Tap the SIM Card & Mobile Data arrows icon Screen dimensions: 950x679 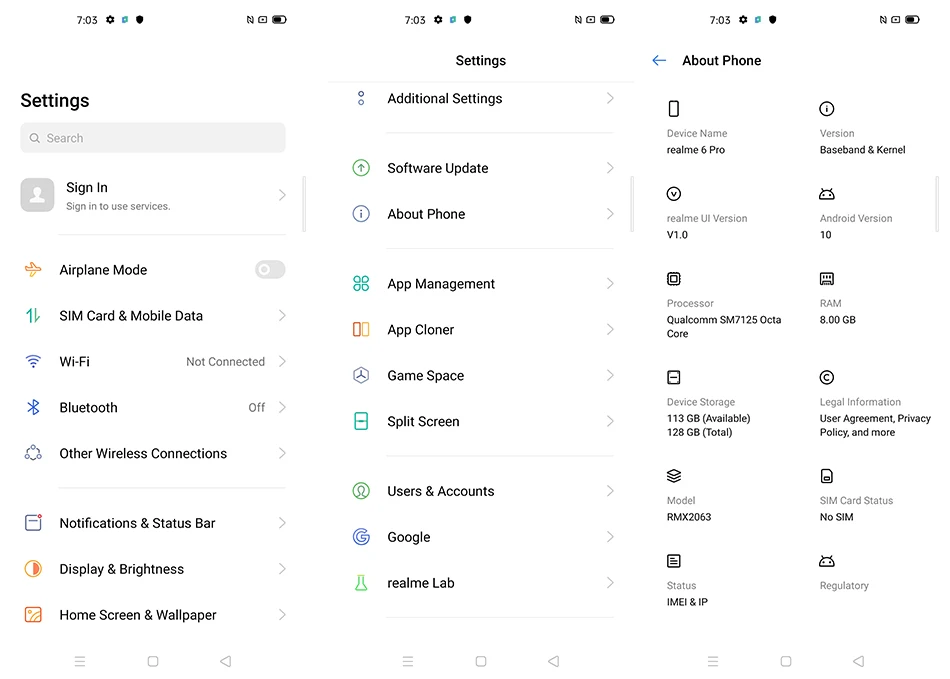click(33, 316)
